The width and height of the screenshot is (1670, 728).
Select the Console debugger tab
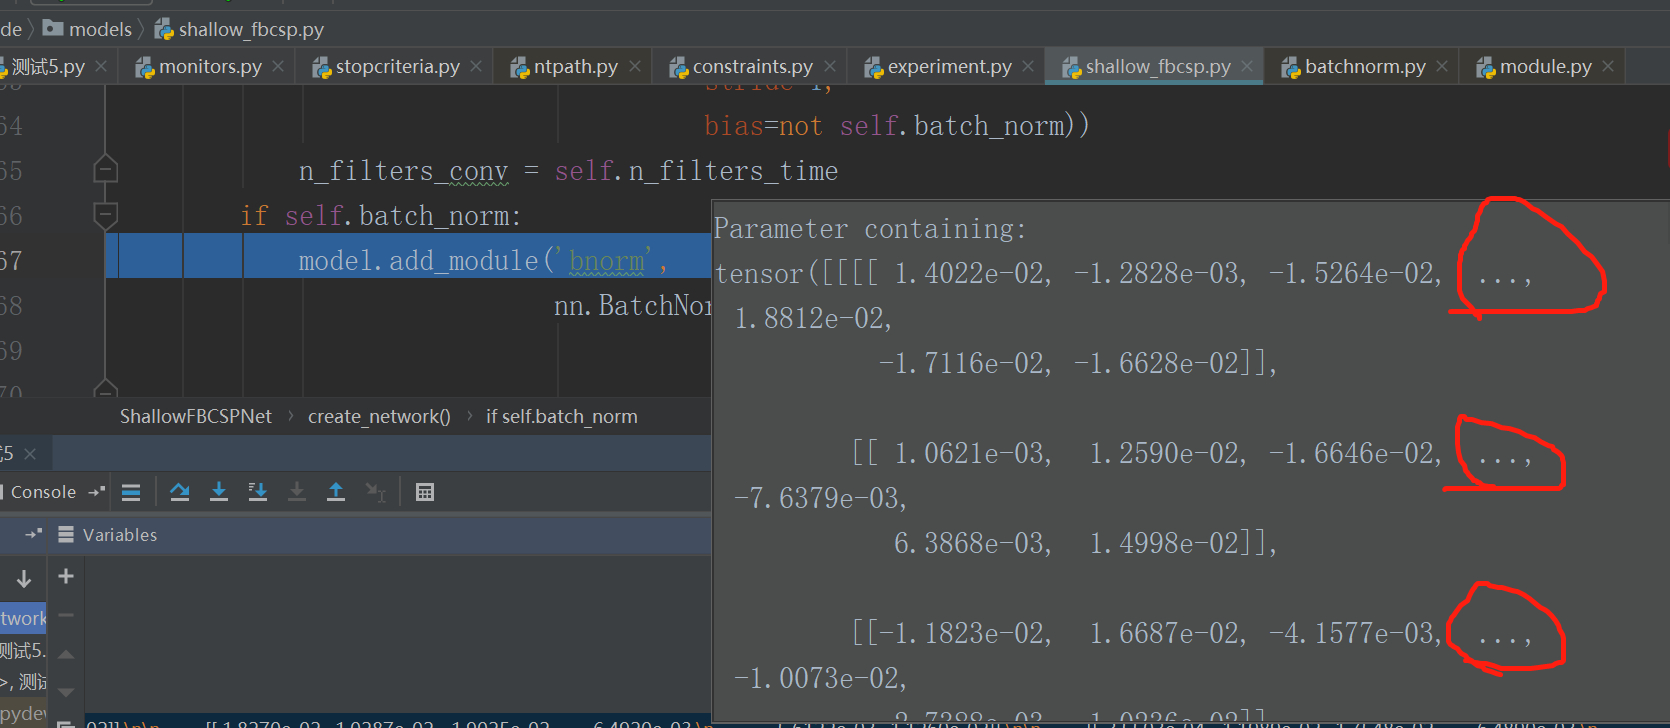(43, 492)
